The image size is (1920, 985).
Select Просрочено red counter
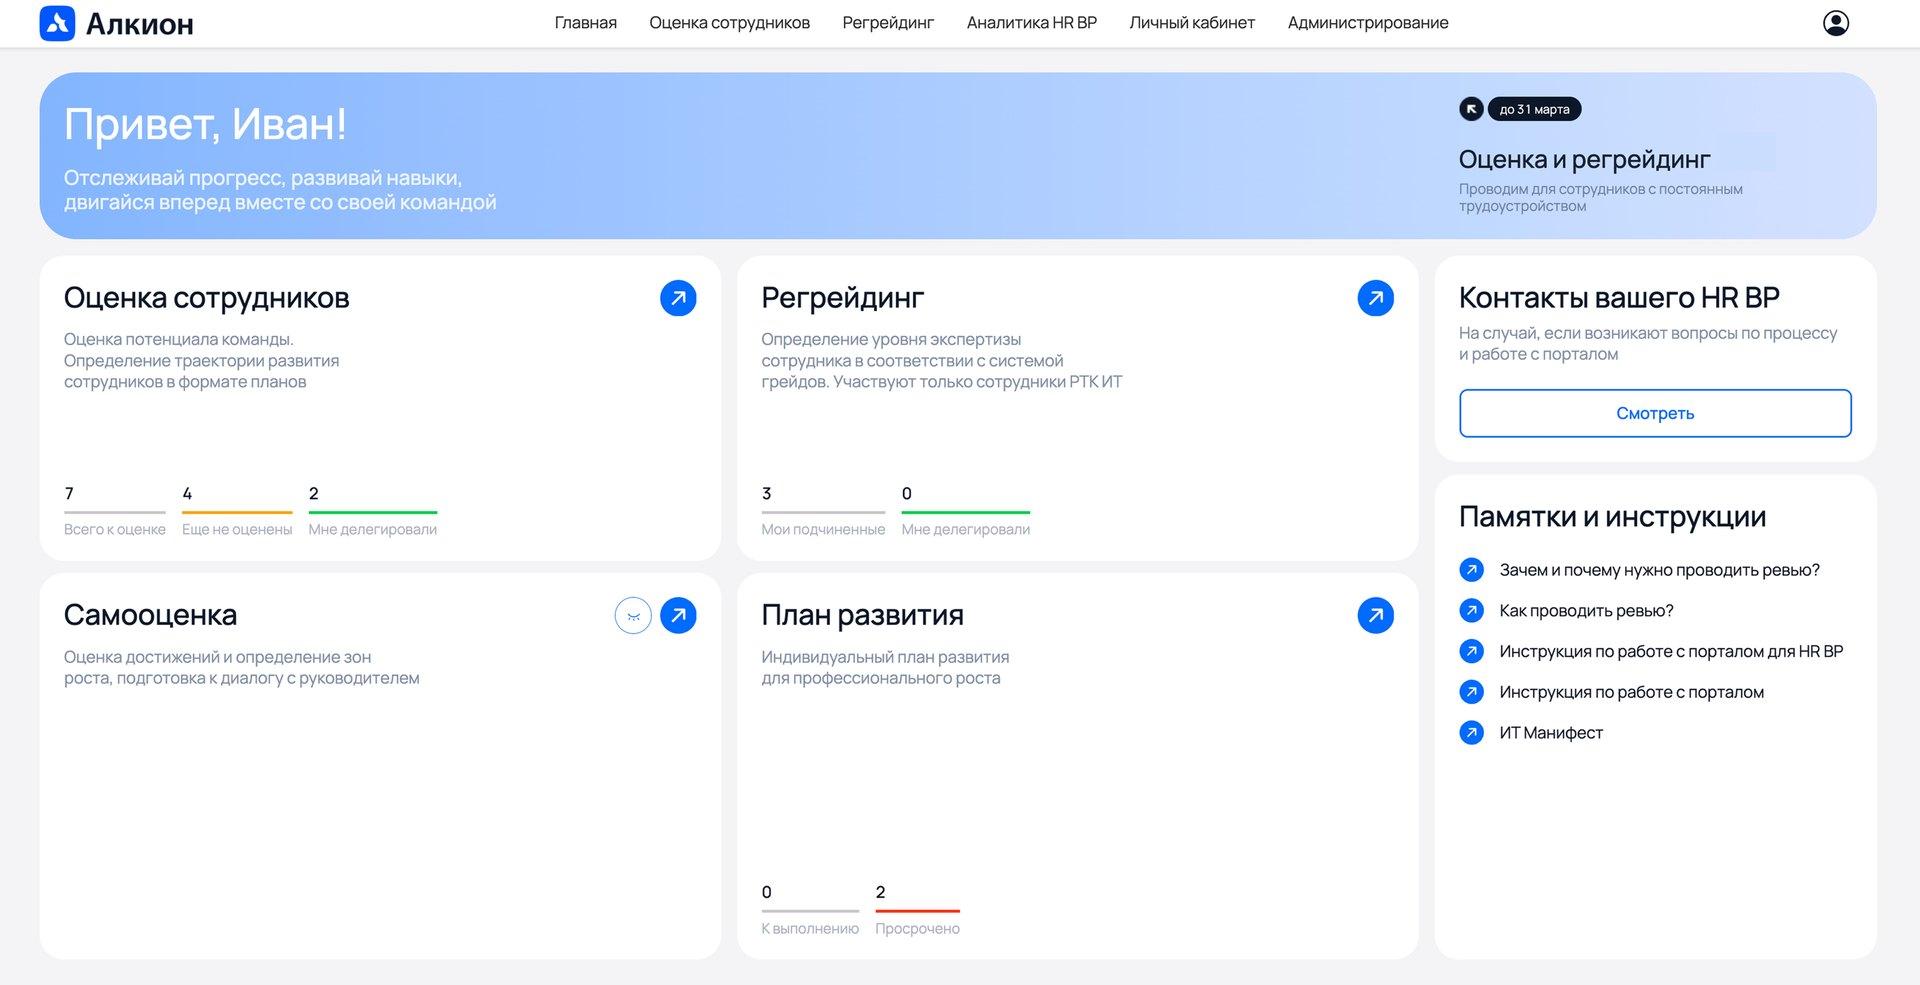[x=917, y=910]
